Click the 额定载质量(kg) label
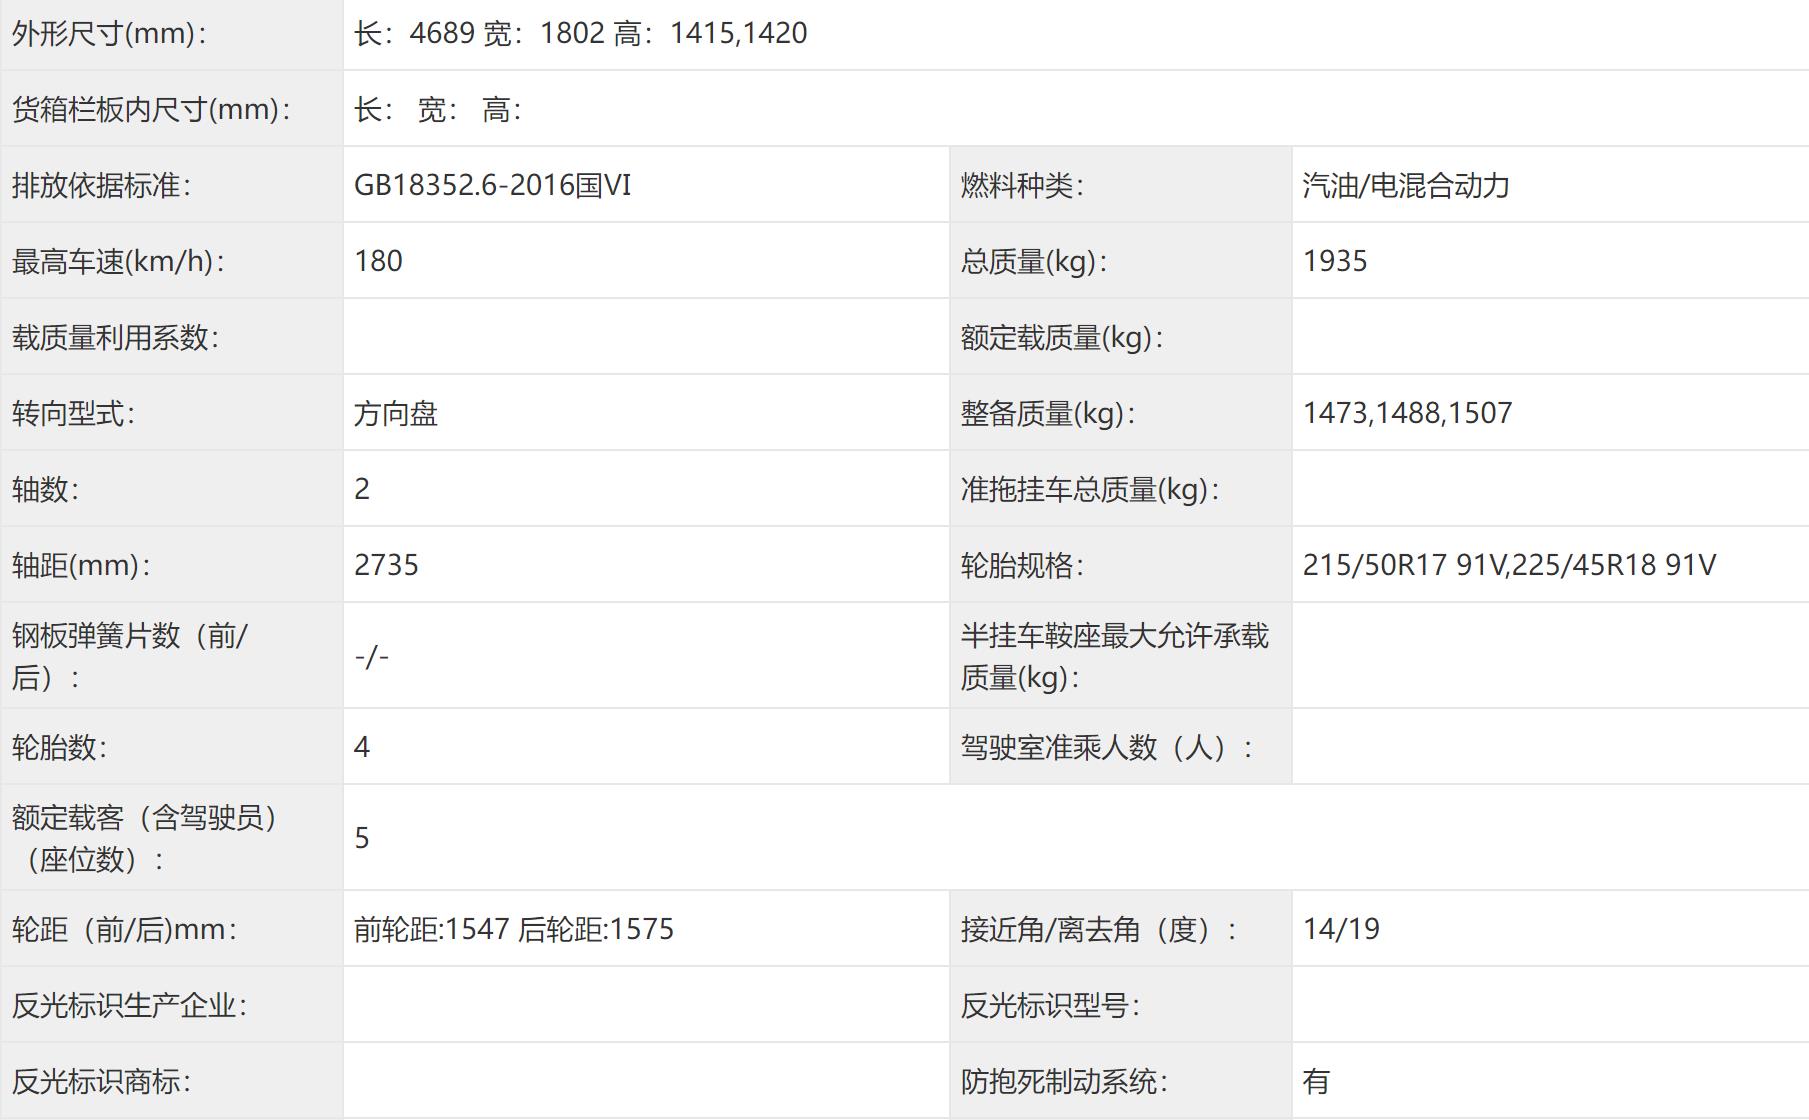Screen dimensions: 1809x1120 pos(1063,337)
